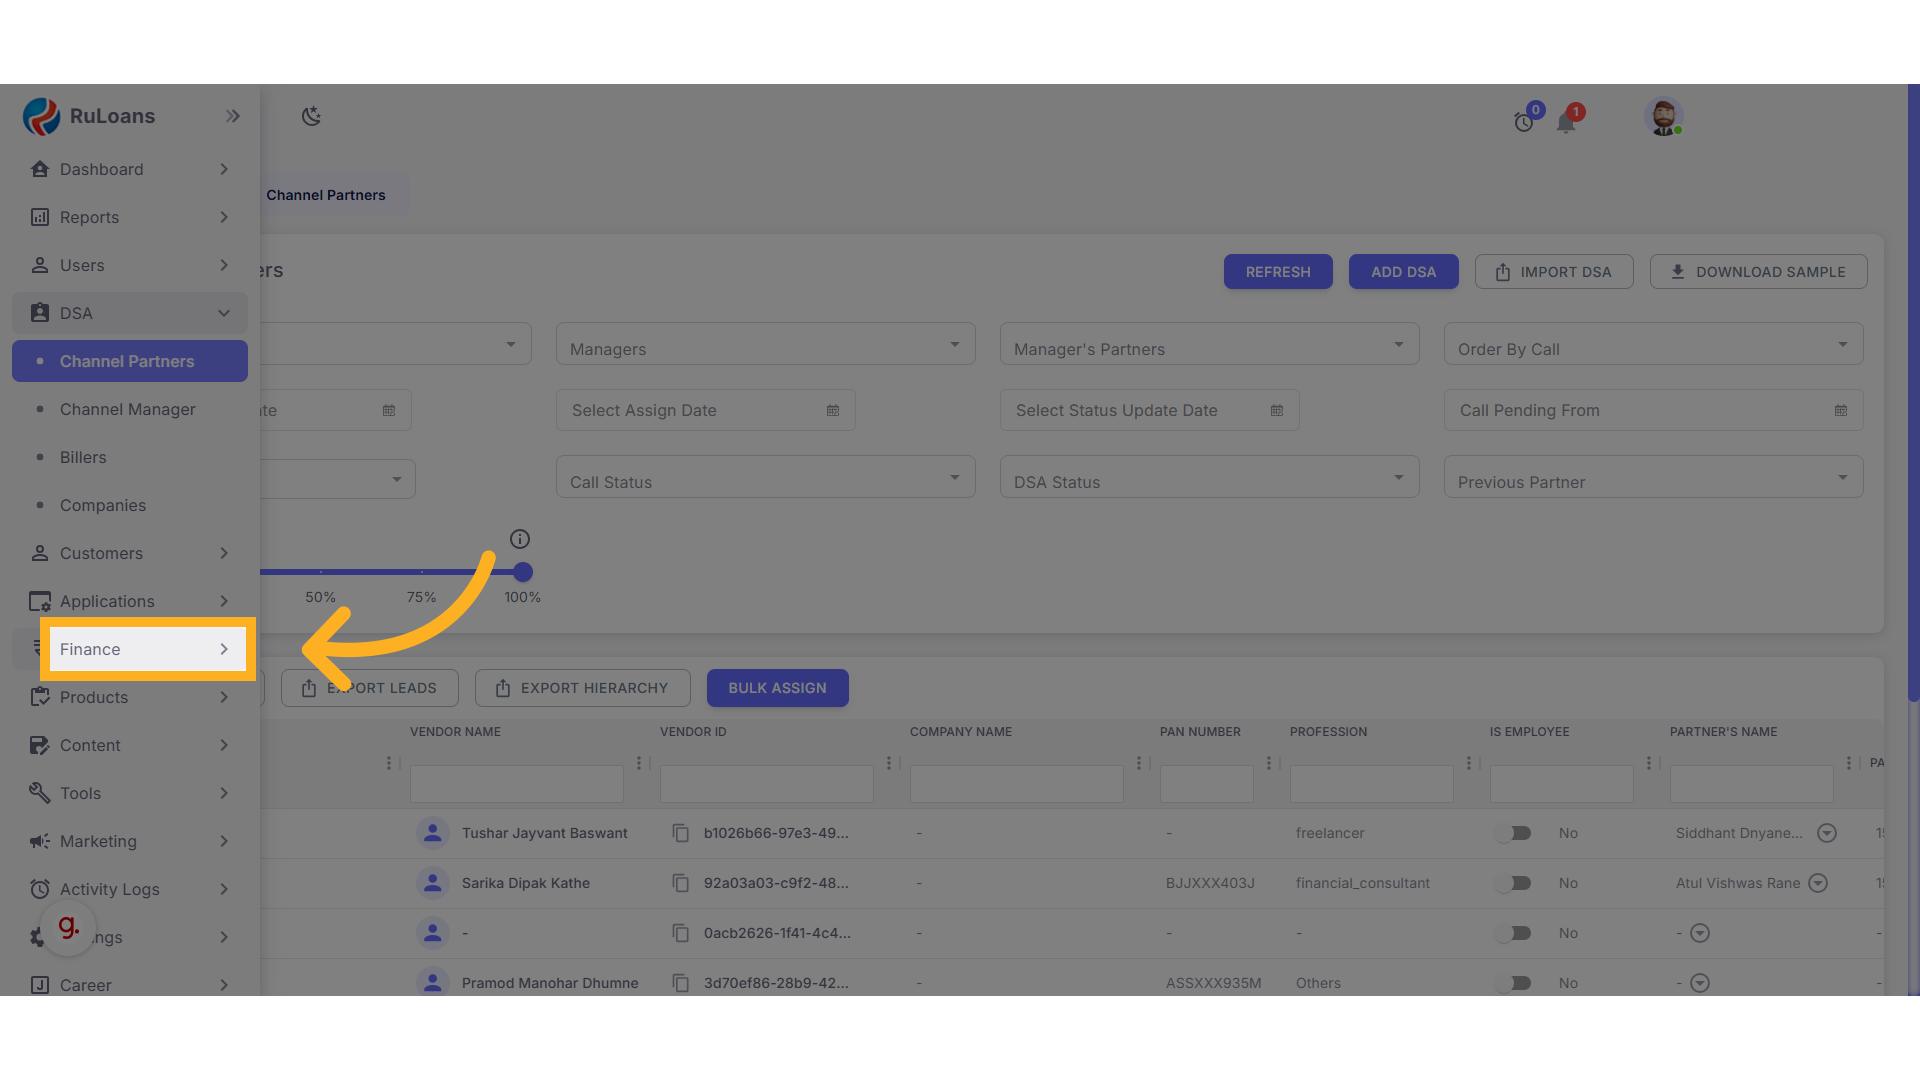Collapse sidebar with double-chevron icon
The width and height of the screenshot is (1920, 1080).
[232, 116]
